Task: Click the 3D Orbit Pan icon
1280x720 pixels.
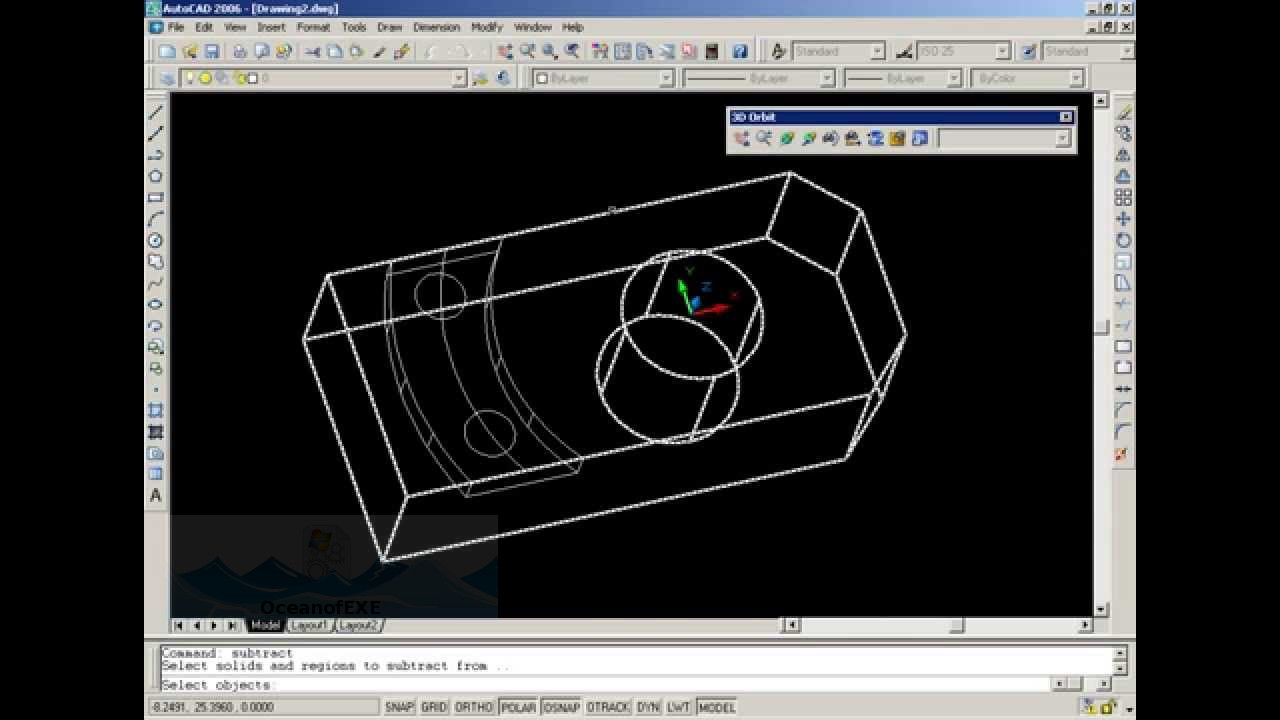Action: coord(741,139)
